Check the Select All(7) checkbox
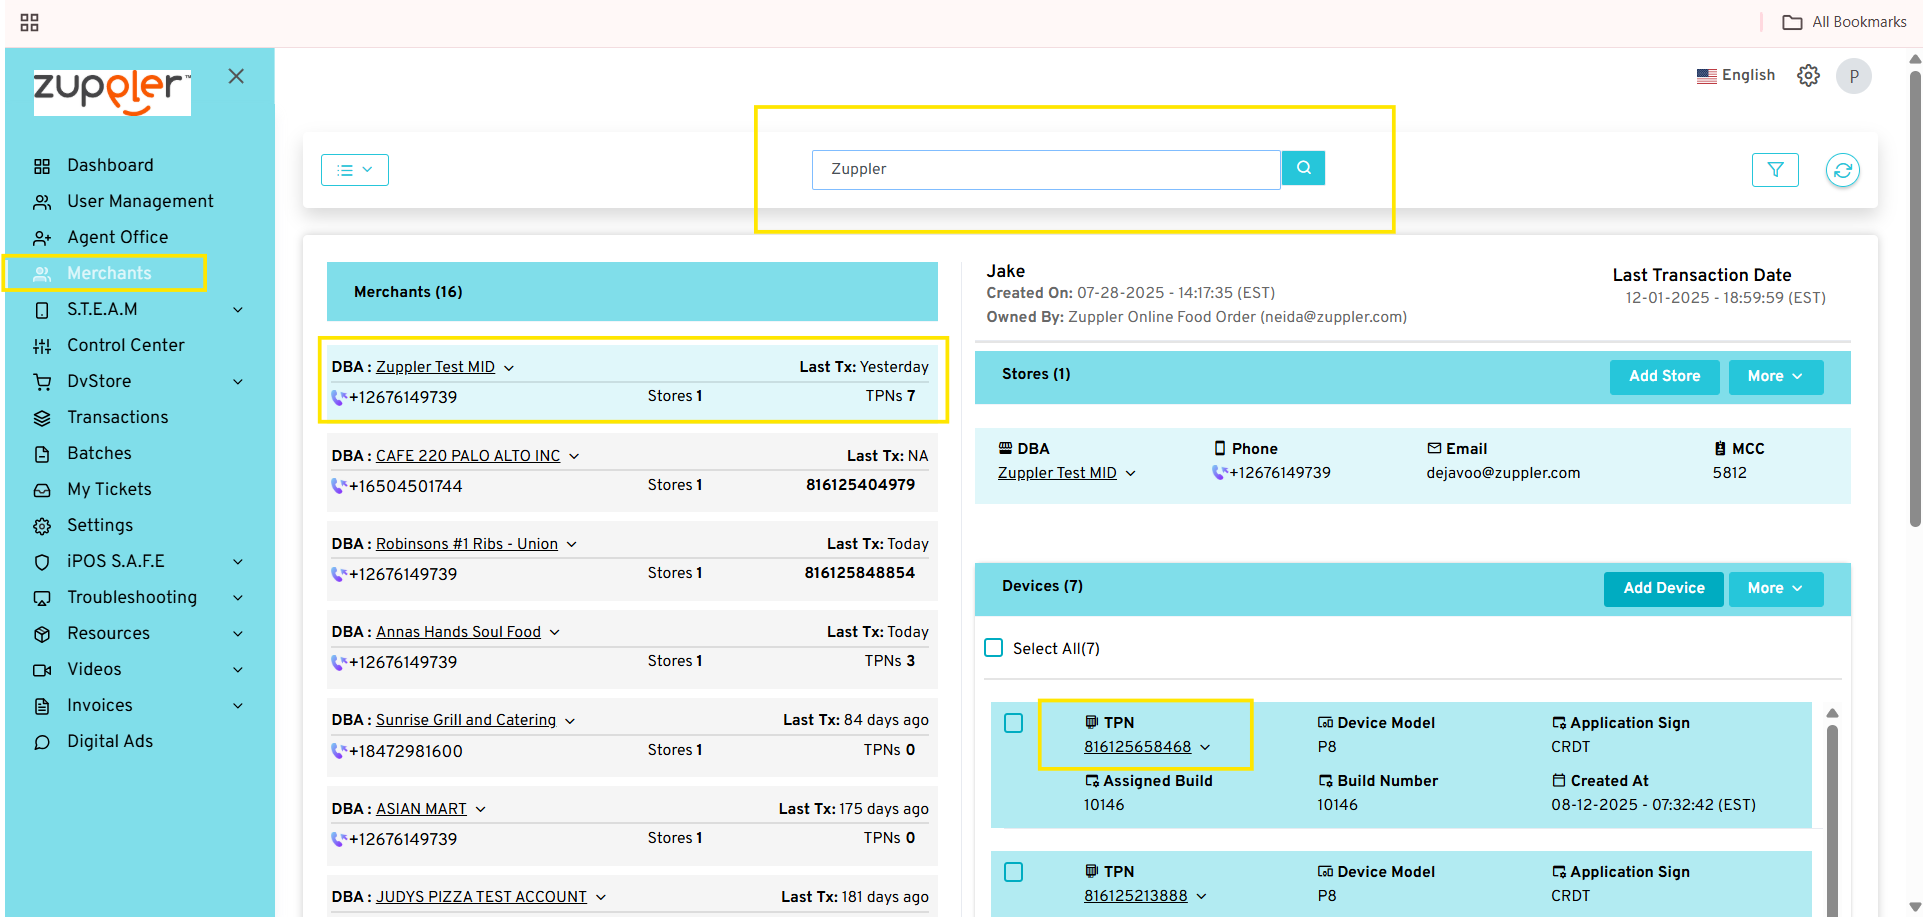1923x917 pixels. 993,648
